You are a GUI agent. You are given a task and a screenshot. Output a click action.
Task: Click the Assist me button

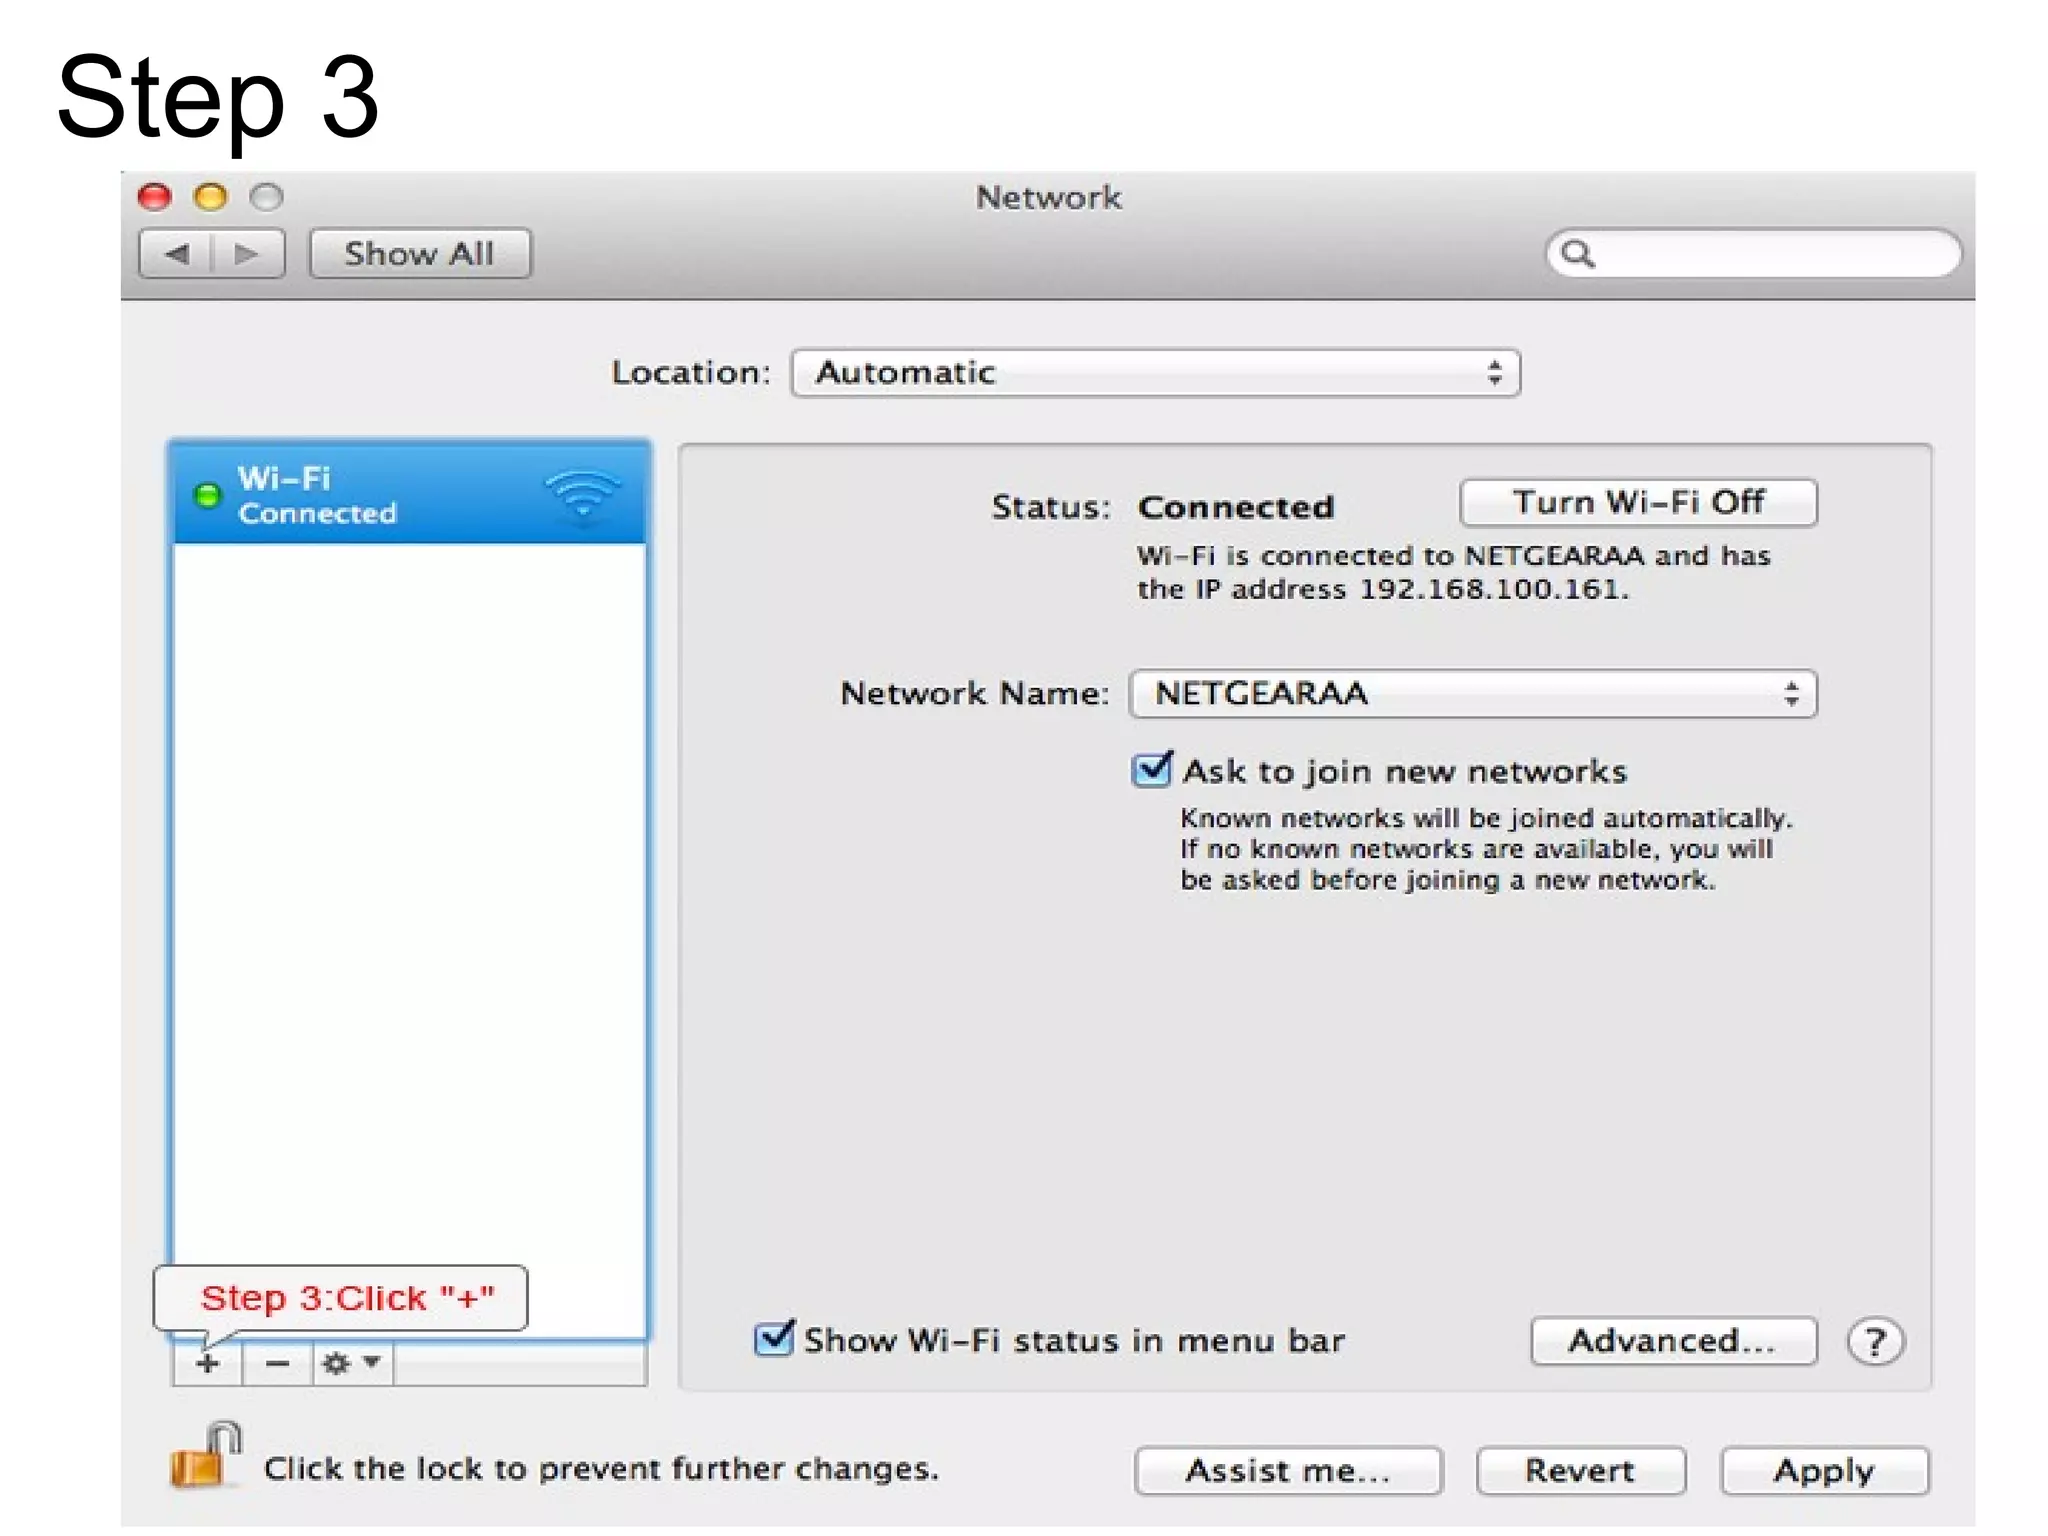pyautogui.click(x=1288, y=1471)
